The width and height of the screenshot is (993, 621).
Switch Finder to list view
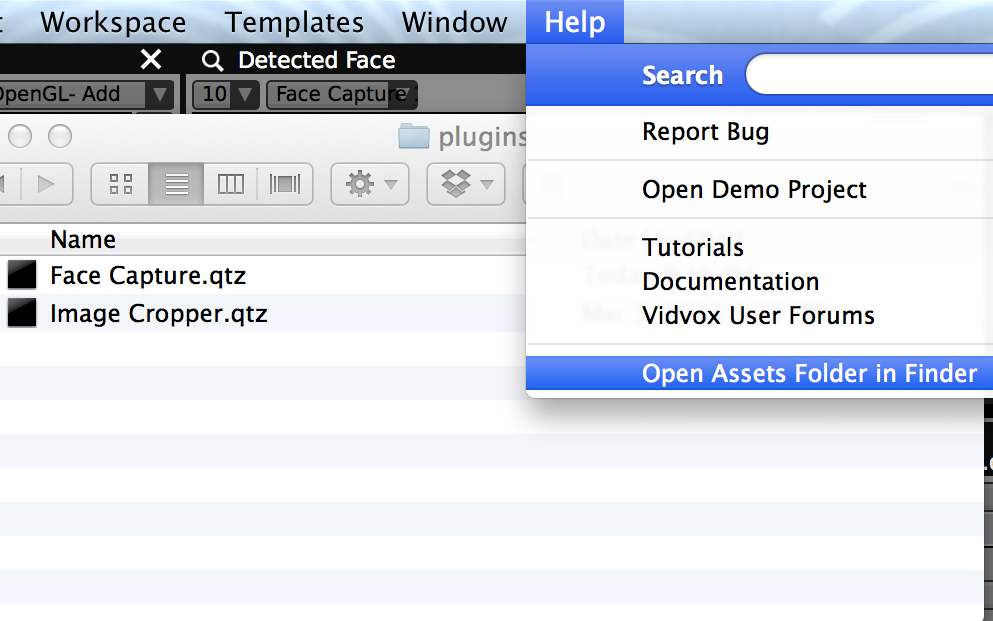click(x=176, y=184)
